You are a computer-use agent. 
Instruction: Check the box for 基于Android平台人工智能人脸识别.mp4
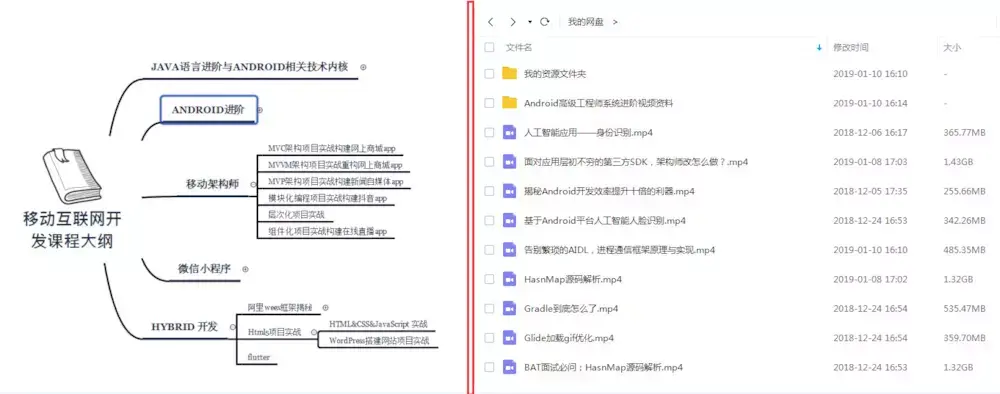(489, 221)
